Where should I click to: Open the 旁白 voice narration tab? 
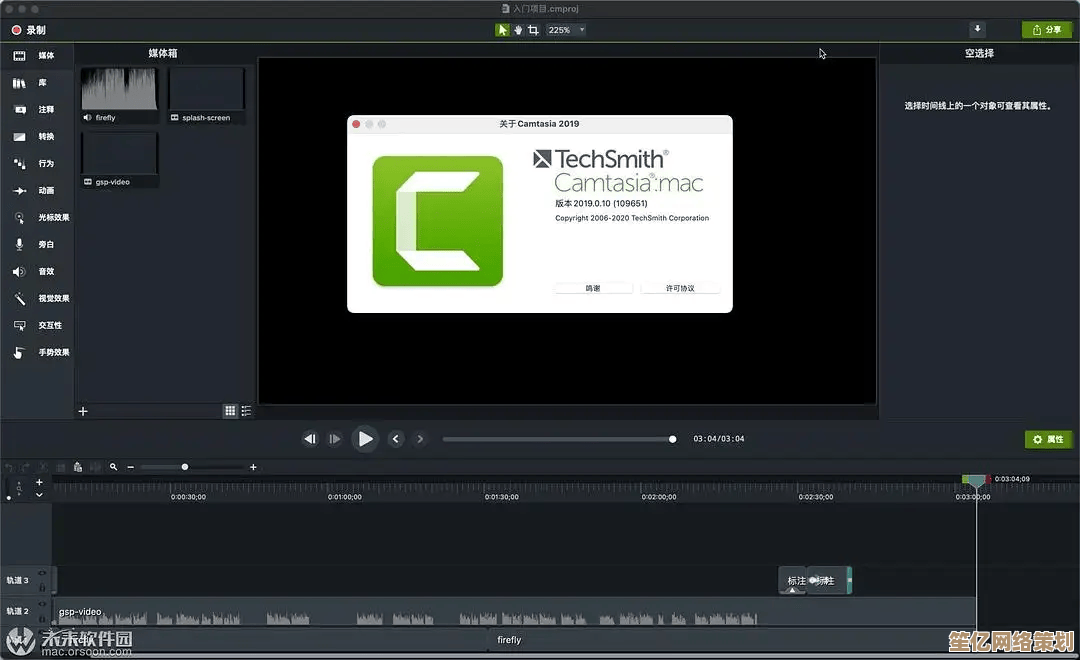coord(36,245)
